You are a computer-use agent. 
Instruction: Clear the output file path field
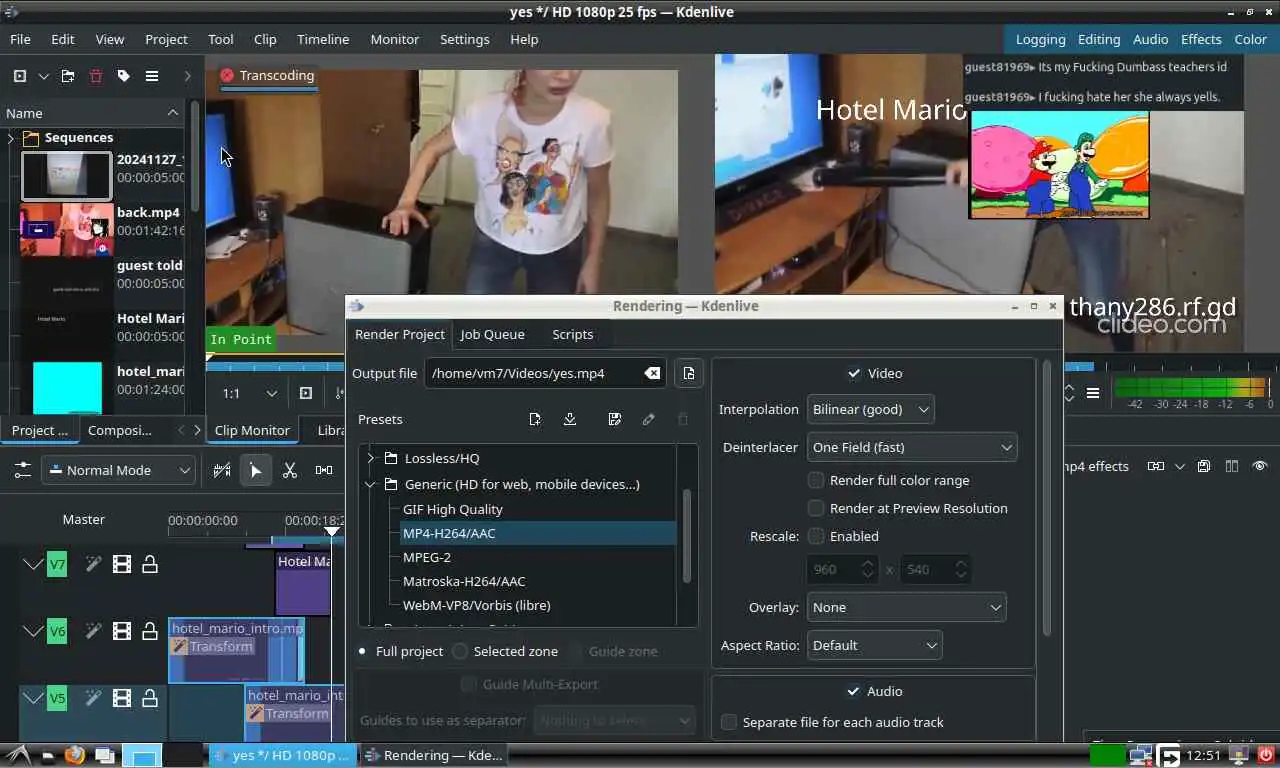(652, 373)
